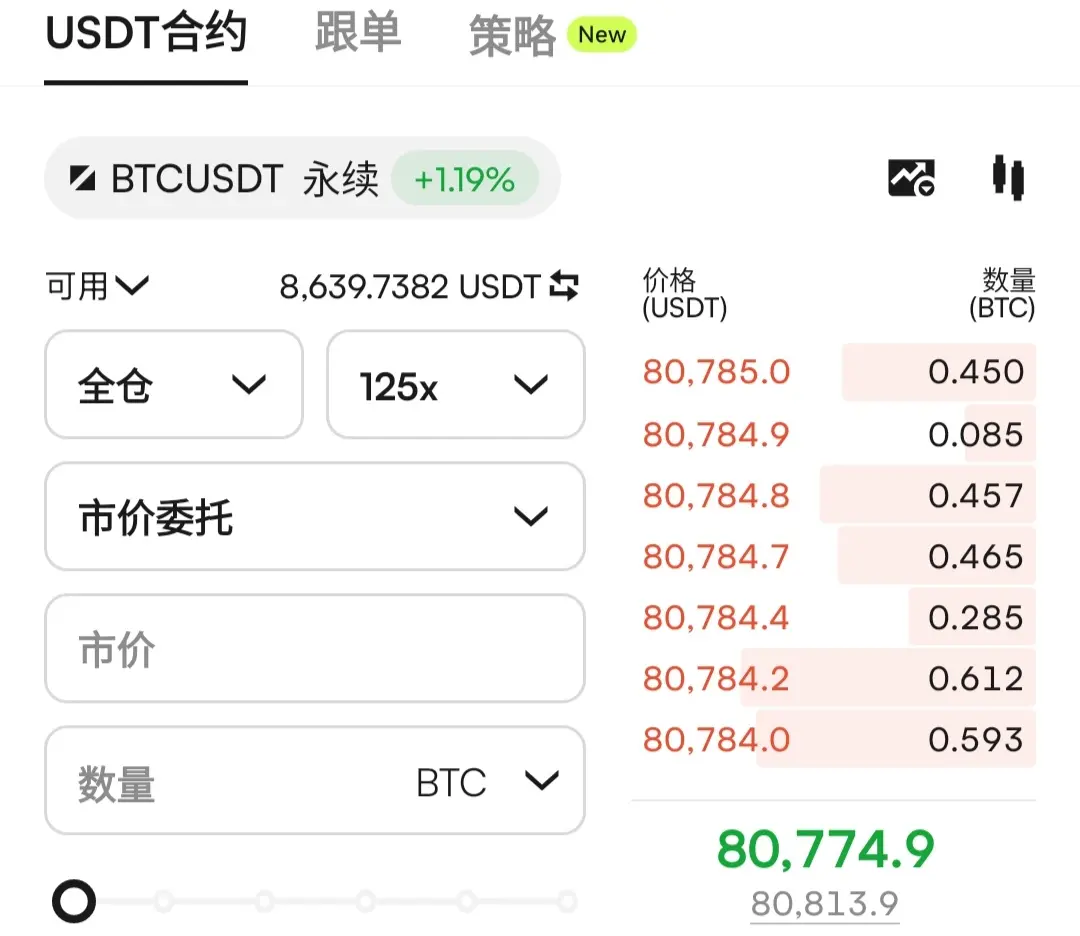Switch to the 策略 tab
Image resolution: width=1080 pixels, height=936 pixels.
click(x=512, y=36)
